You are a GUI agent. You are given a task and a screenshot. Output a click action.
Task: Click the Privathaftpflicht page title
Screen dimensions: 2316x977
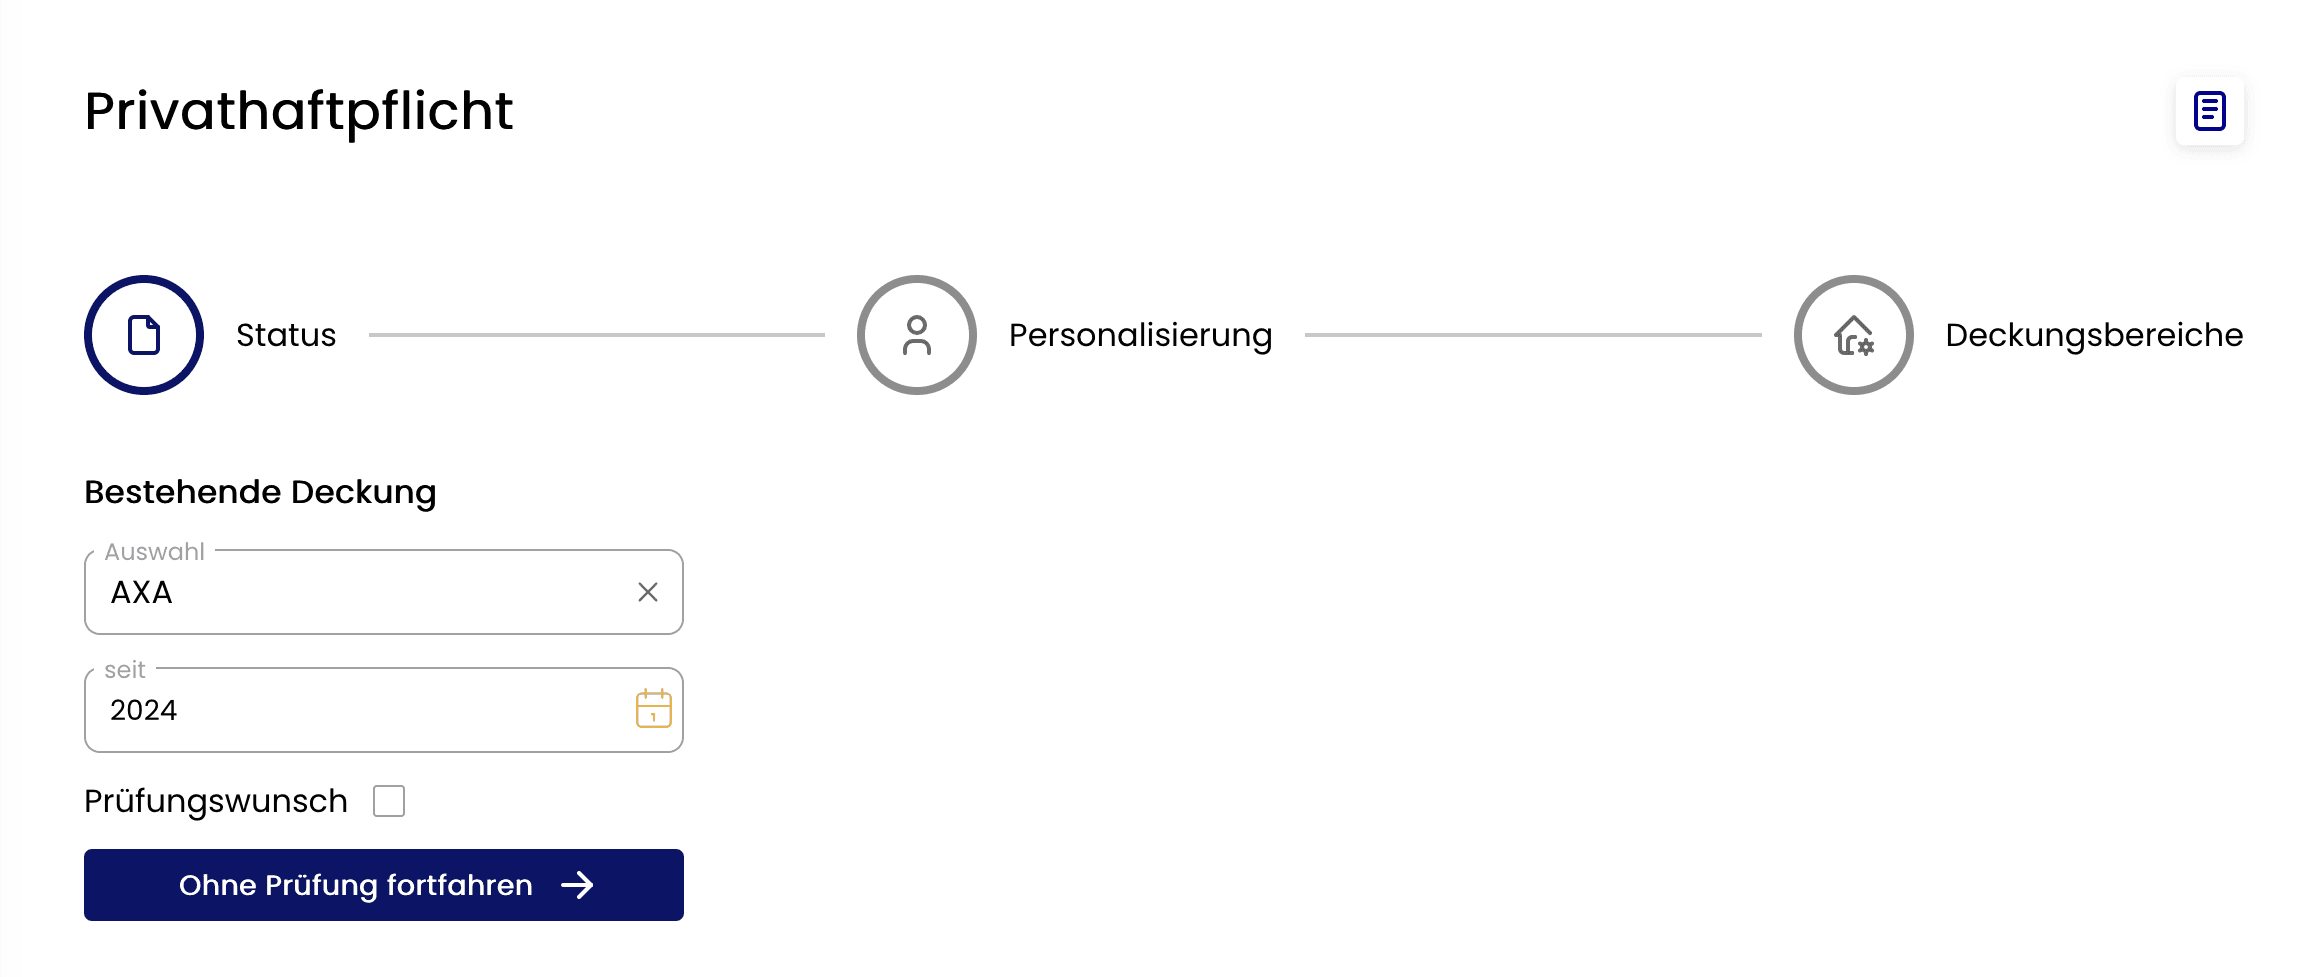(x=299, y=111)
